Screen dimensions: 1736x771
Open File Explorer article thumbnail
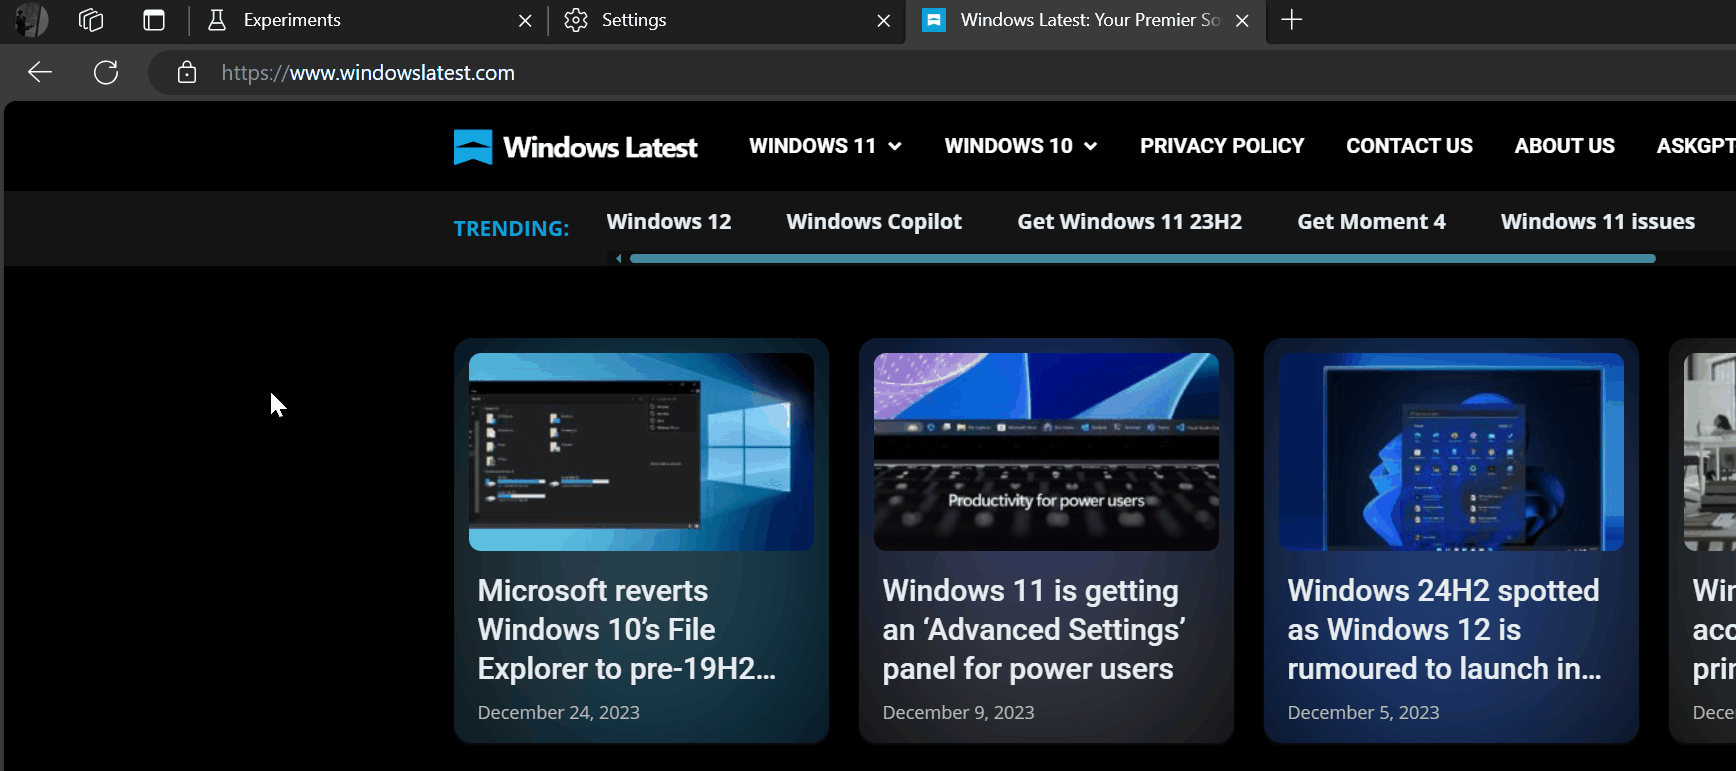click(641, 451)
